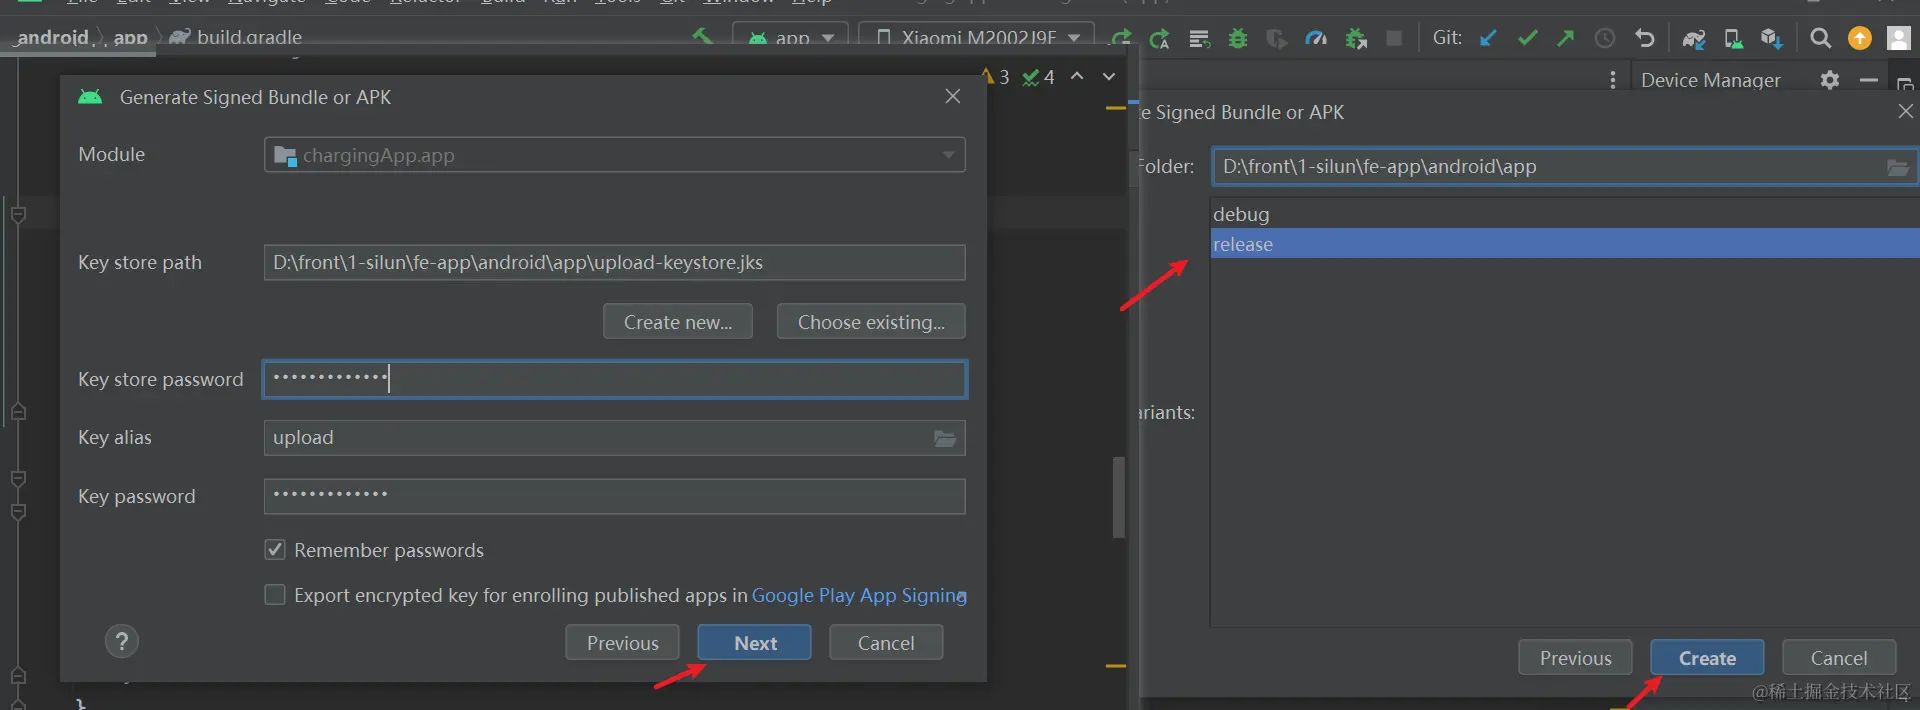
Task: Open Git history via the clock icon
Action: (x=1605, y=38)
